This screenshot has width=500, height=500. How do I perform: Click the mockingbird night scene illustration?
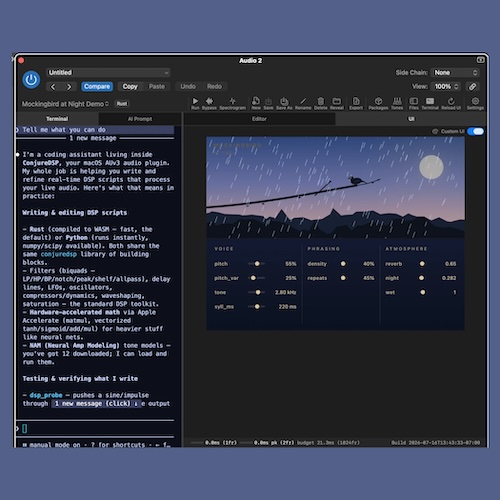coord(335,187)
